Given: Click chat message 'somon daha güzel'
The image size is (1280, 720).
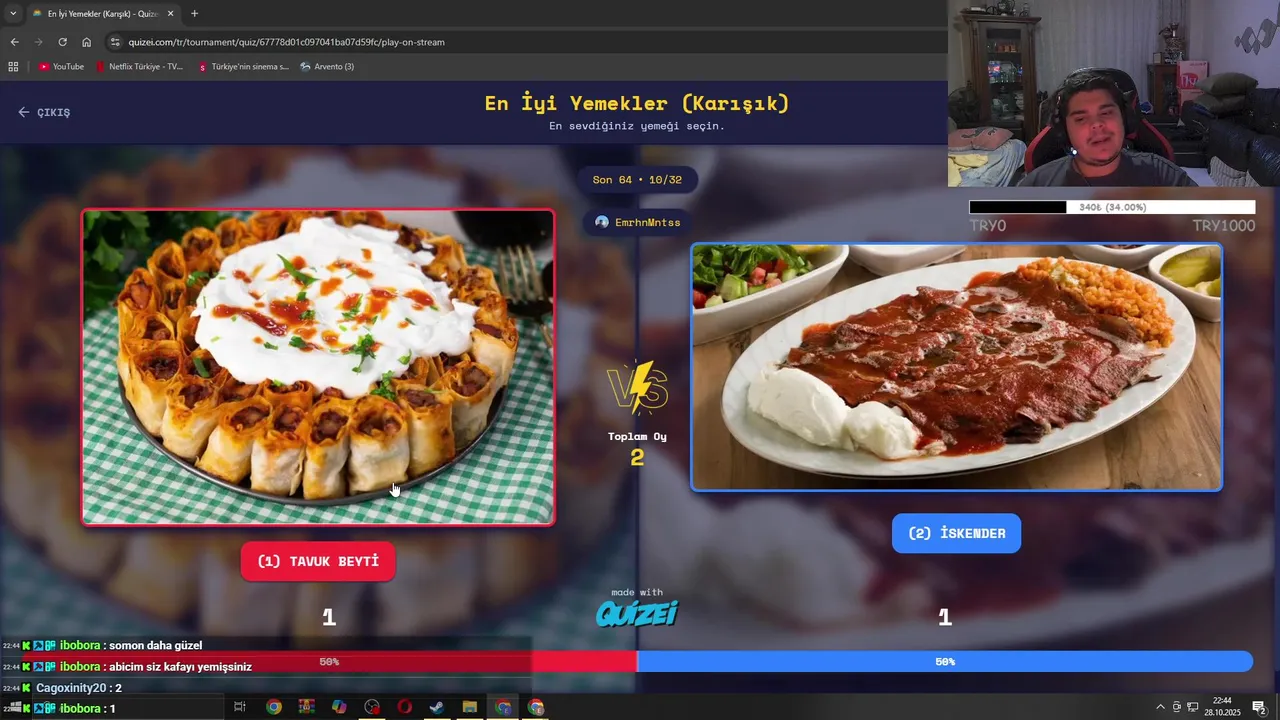Looking at the screenshot, I should pos(155,646).
